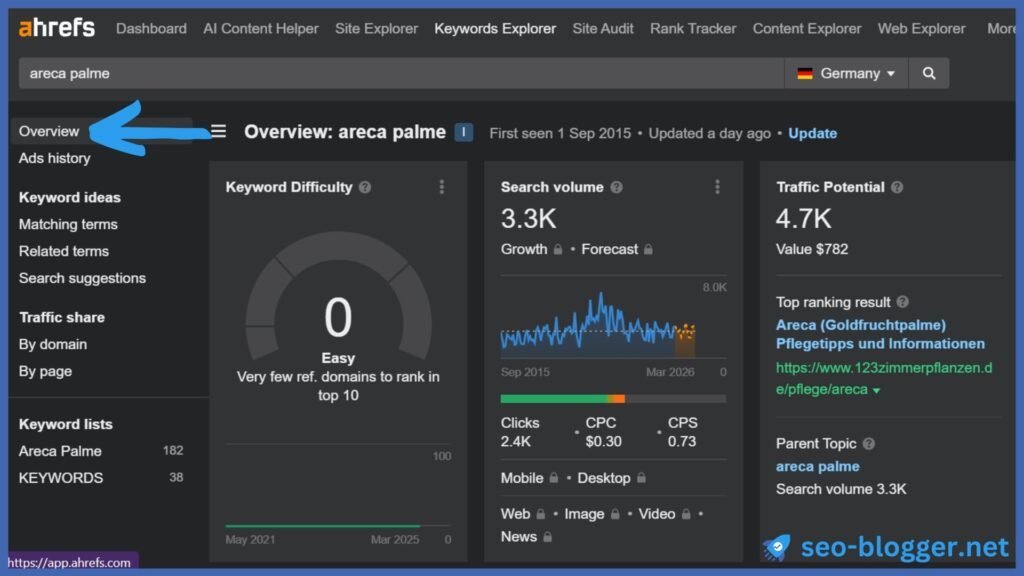1024x576 pixels.
Task: Open Areca (Goldfruchtpalme) top ranking result title
Action: pyautogui.click(x=880, y=334)
